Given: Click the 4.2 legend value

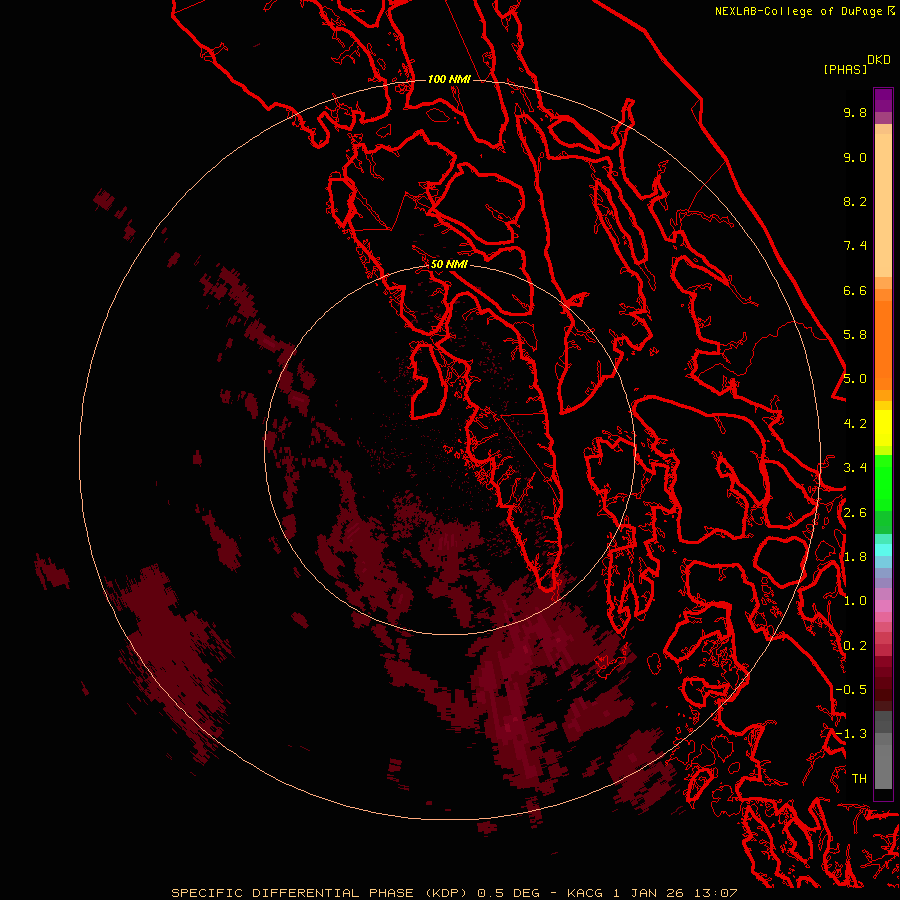Looking at the screenshot, I should 855,424.
